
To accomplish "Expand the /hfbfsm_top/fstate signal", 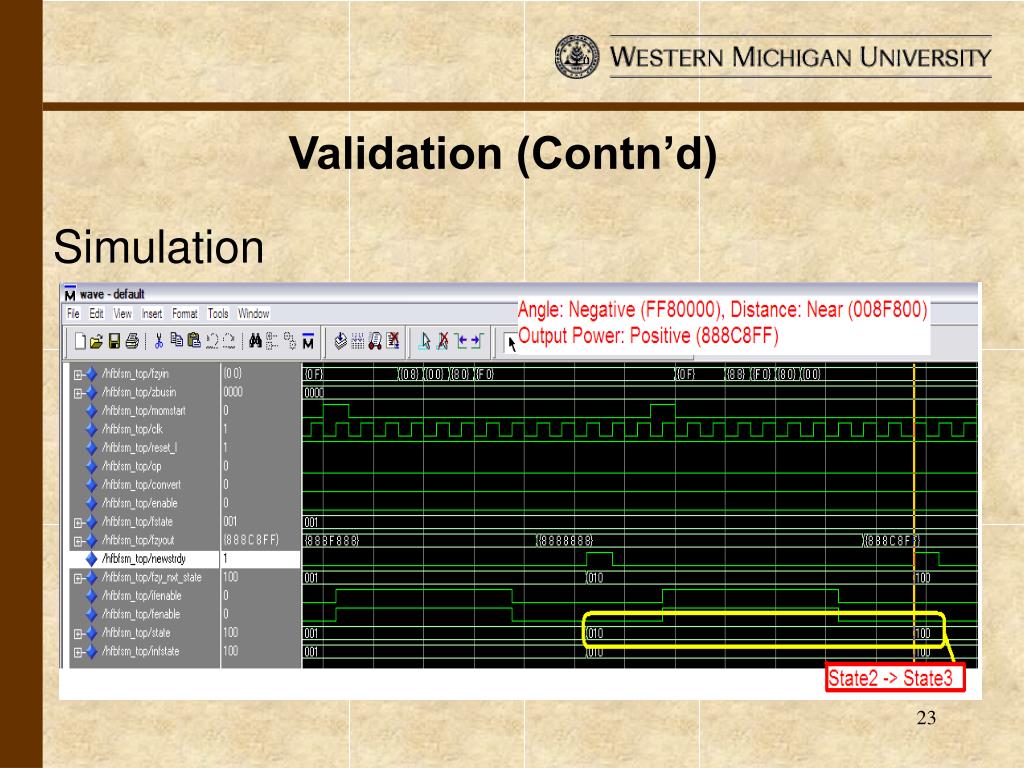I will tap(78, 522).
